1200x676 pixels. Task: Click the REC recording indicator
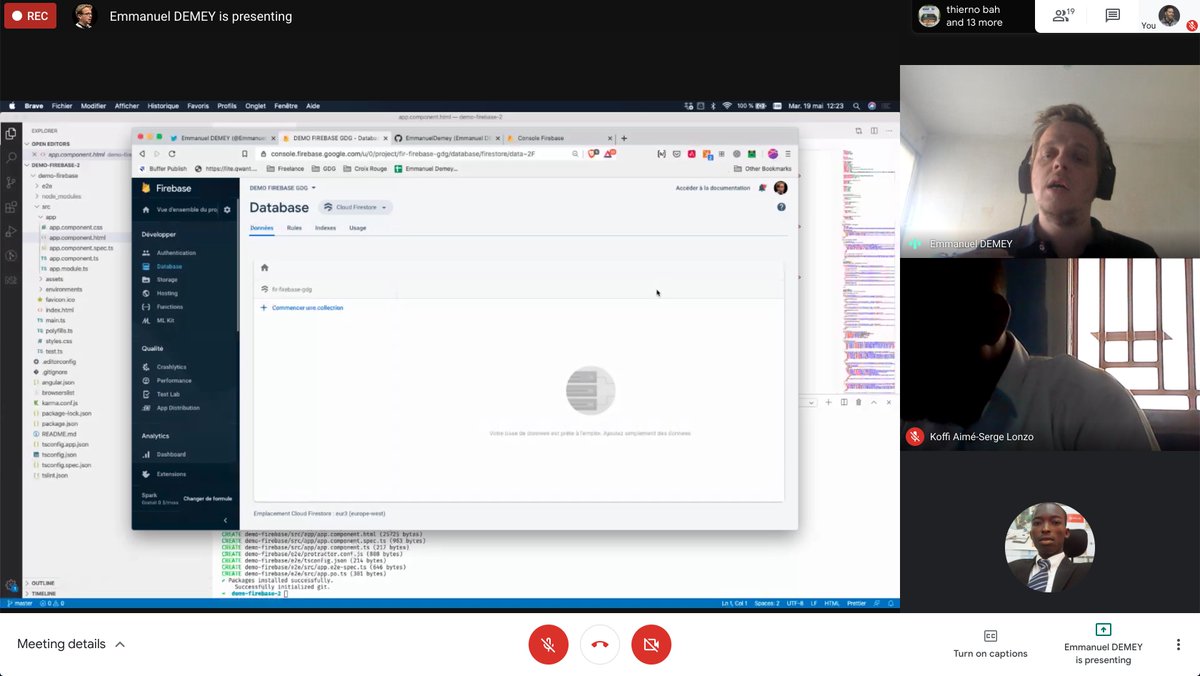[30, 16]
